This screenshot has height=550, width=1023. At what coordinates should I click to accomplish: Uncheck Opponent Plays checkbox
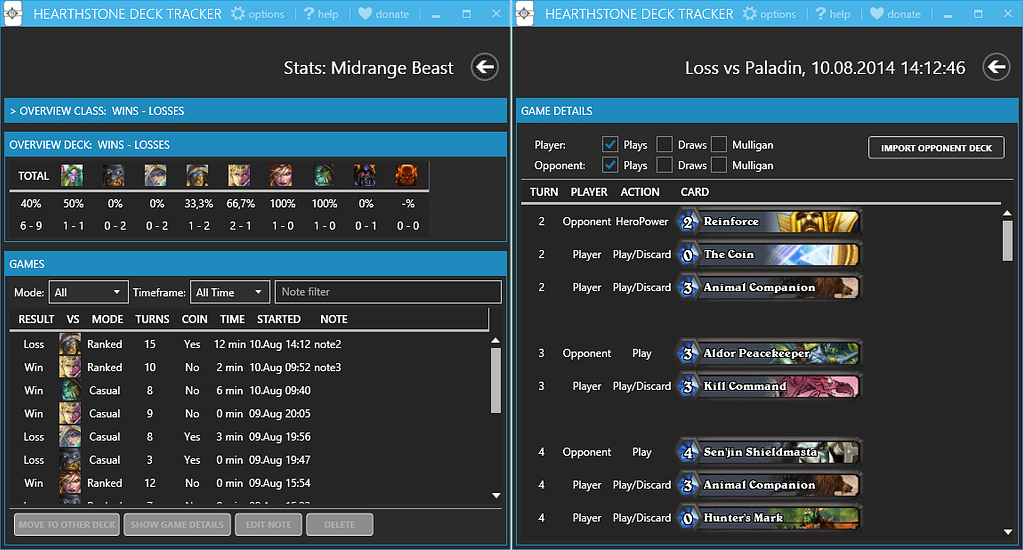click(x=610, y=165)
